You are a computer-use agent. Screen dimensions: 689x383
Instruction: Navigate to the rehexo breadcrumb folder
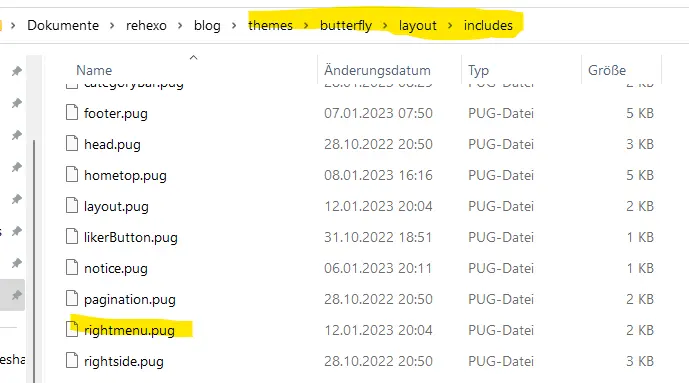click(146, 25)
